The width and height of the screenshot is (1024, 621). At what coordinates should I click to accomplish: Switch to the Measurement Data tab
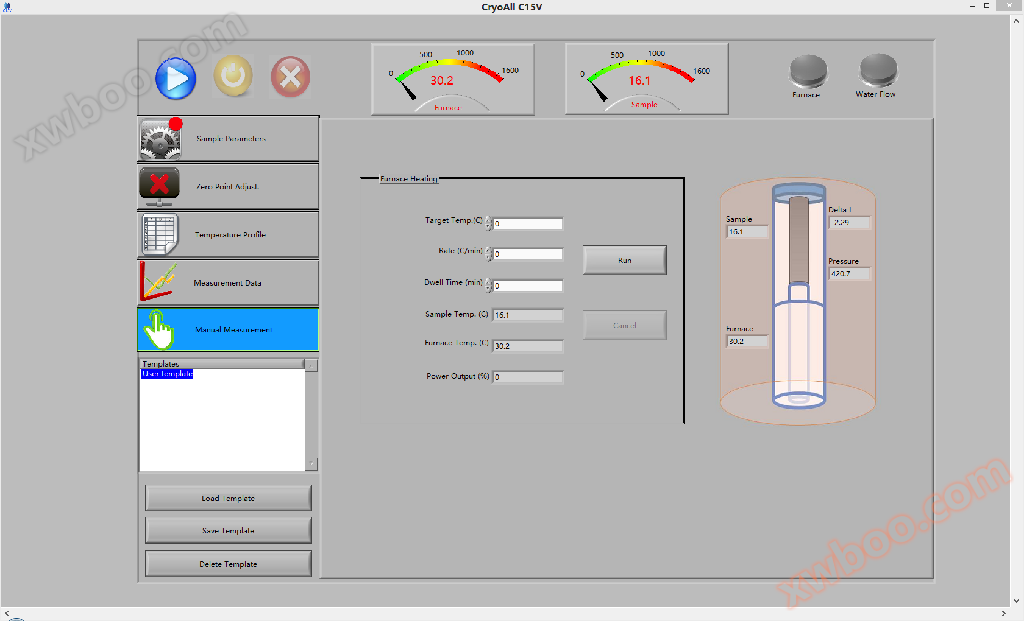tap(228, 283)
